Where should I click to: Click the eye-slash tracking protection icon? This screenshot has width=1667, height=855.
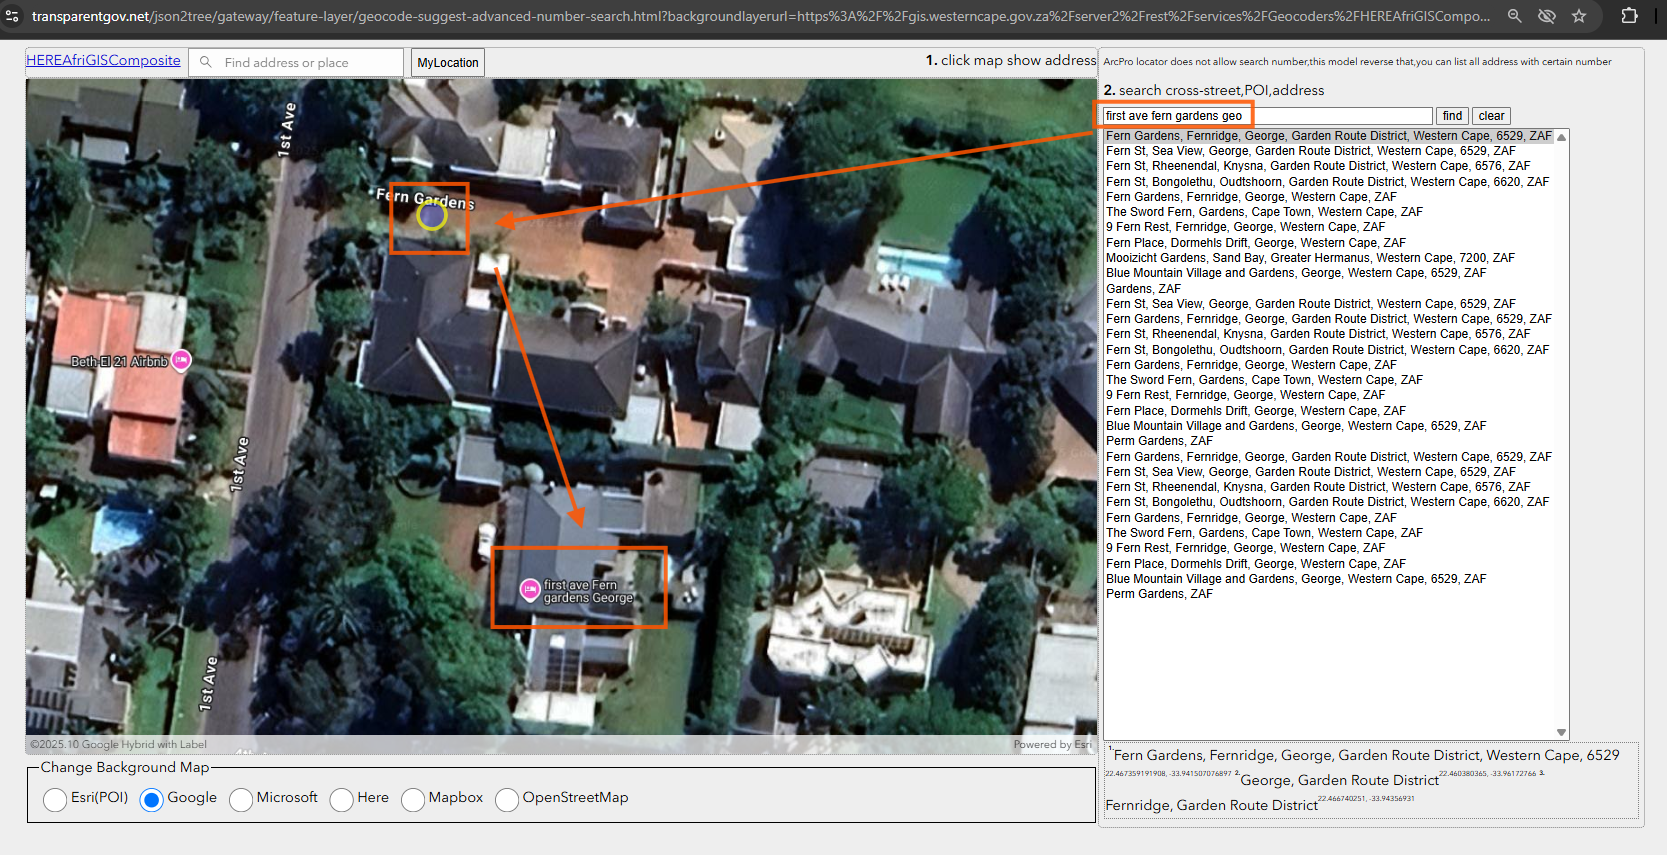1547,16
